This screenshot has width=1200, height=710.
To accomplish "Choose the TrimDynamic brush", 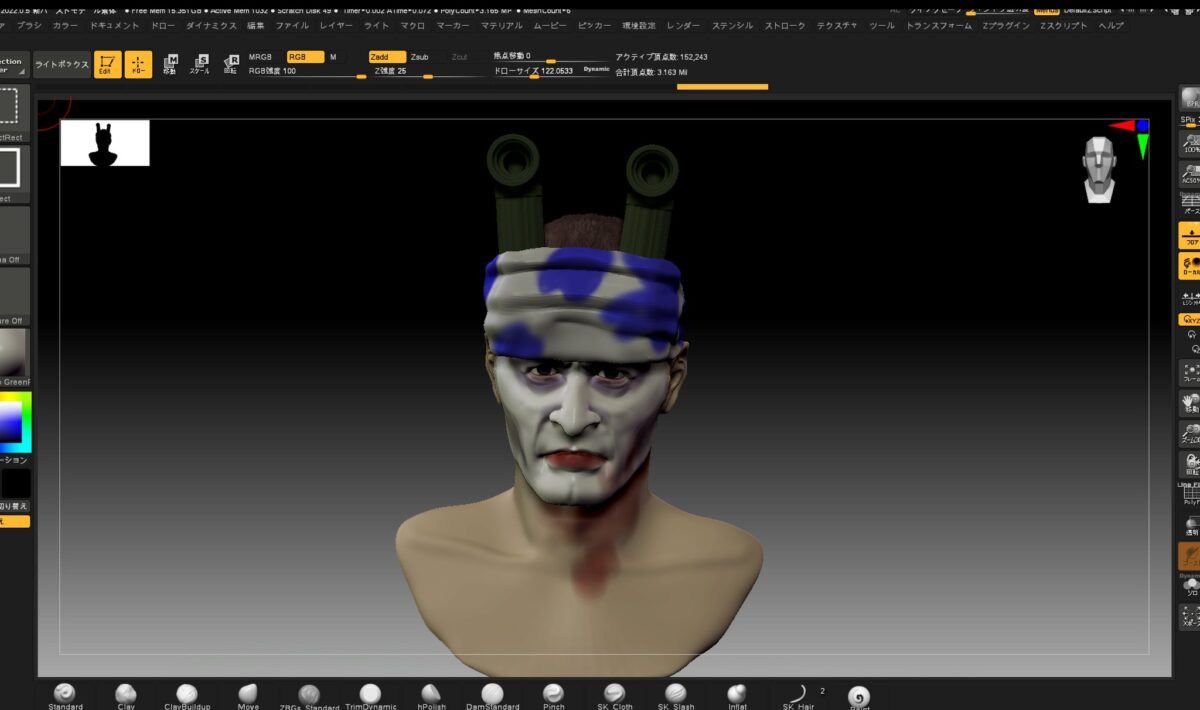I will (370, 695).
